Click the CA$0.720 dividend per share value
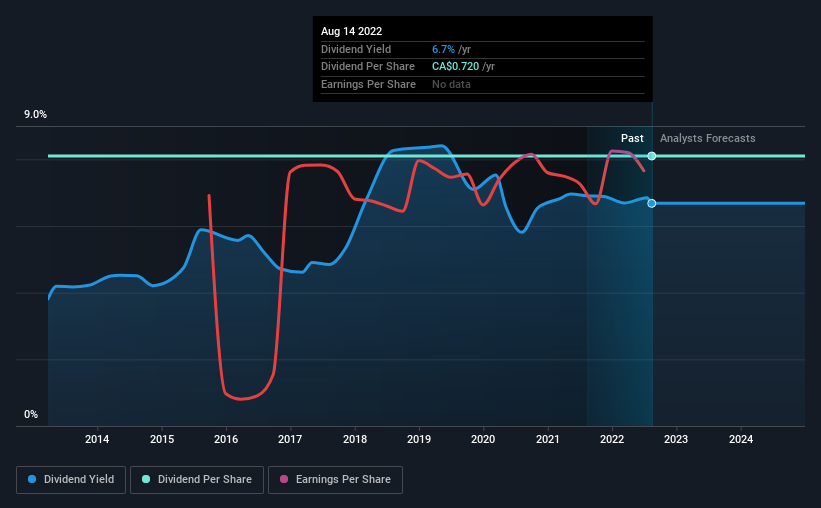Image resolution: width=821 pixels, height=508 pixels. click(x=456, y=67)
